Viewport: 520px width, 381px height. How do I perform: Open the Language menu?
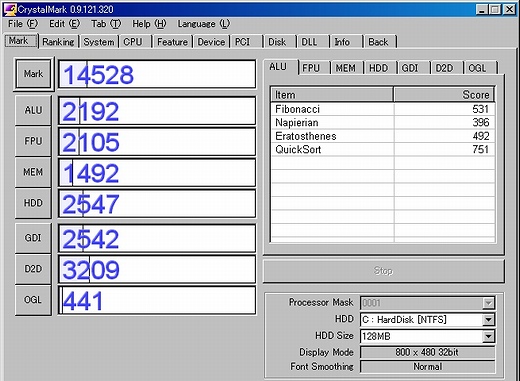(204, 24)
